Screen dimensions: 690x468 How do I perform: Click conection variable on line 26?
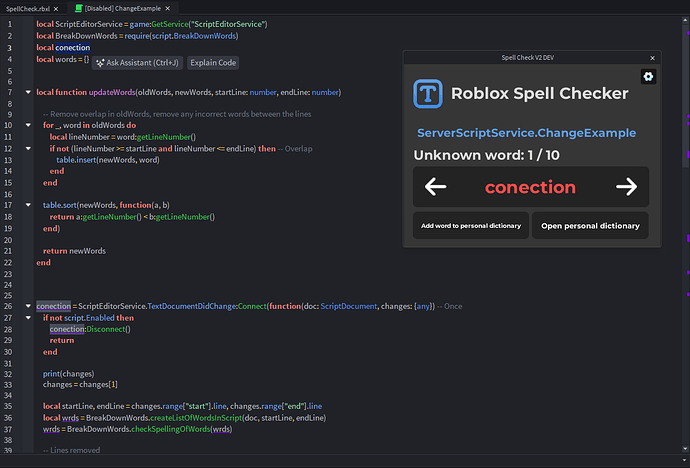(53, 306)
